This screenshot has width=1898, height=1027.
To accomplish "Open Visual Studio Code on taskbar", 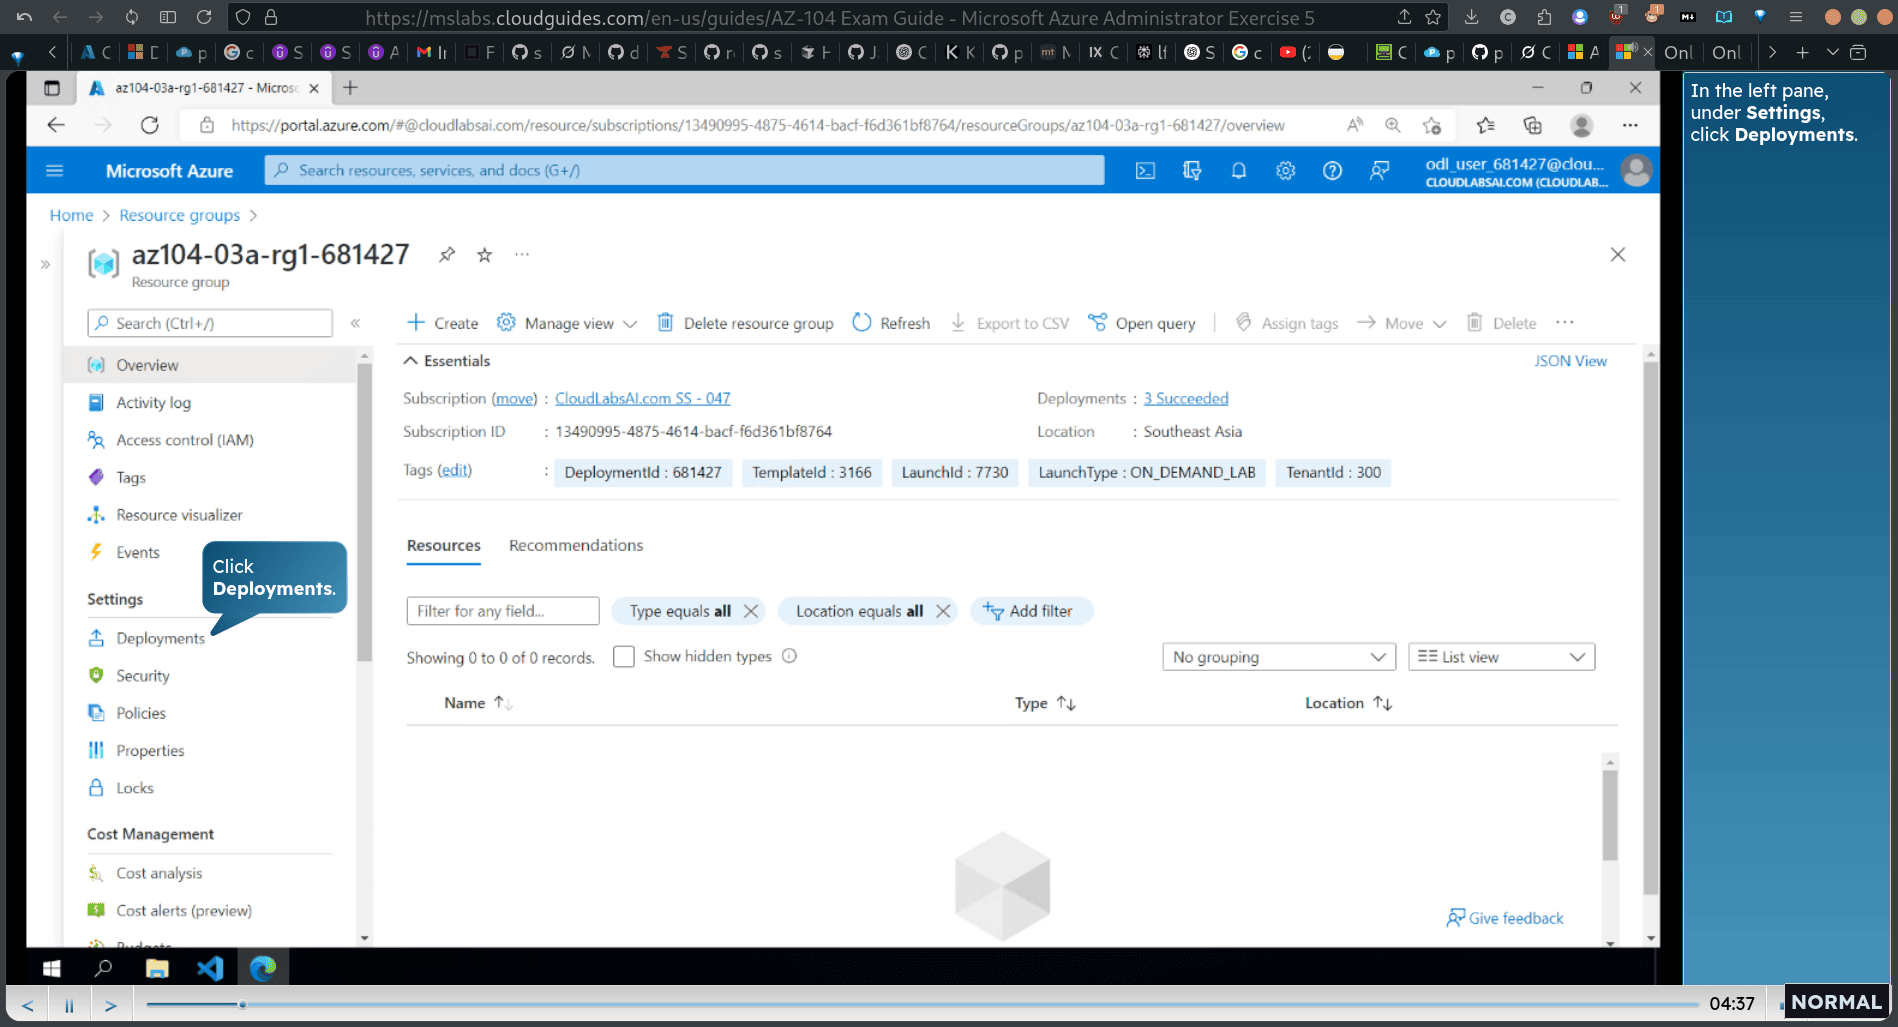I will tap(210, 968).
